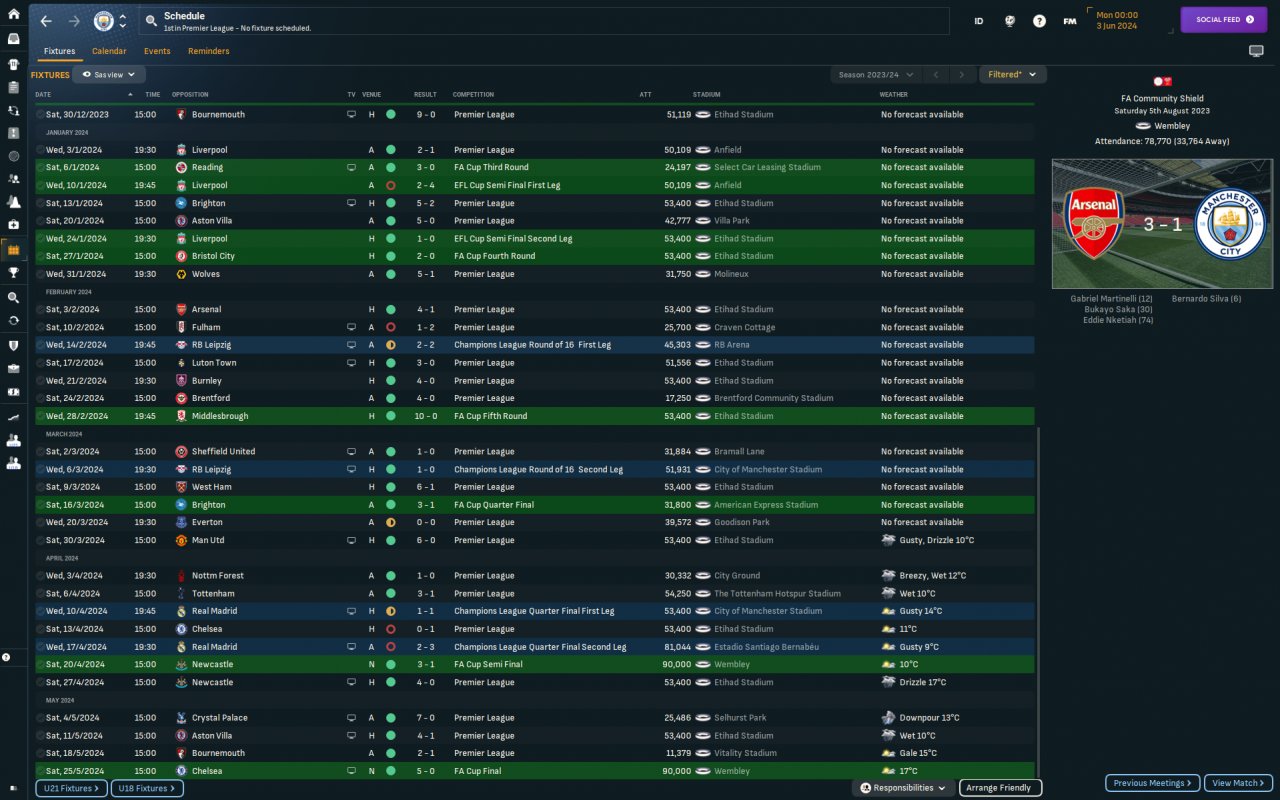Click the Arrange Friendly button

coord(1000,788)
